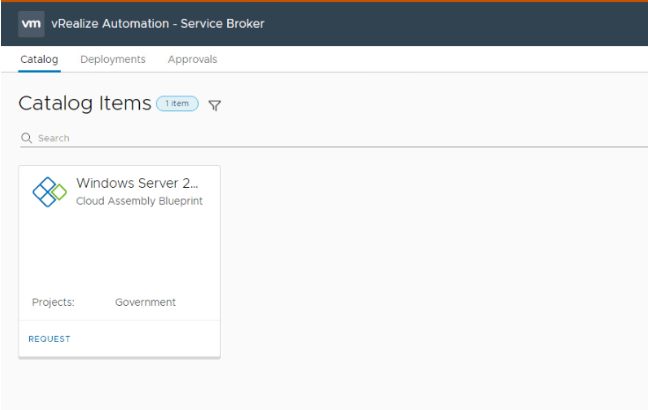The width and height of the screenshot is (648, 410).
Task: Click the 'Windows Server 2...' card title
Action: (x=137, y=183)
